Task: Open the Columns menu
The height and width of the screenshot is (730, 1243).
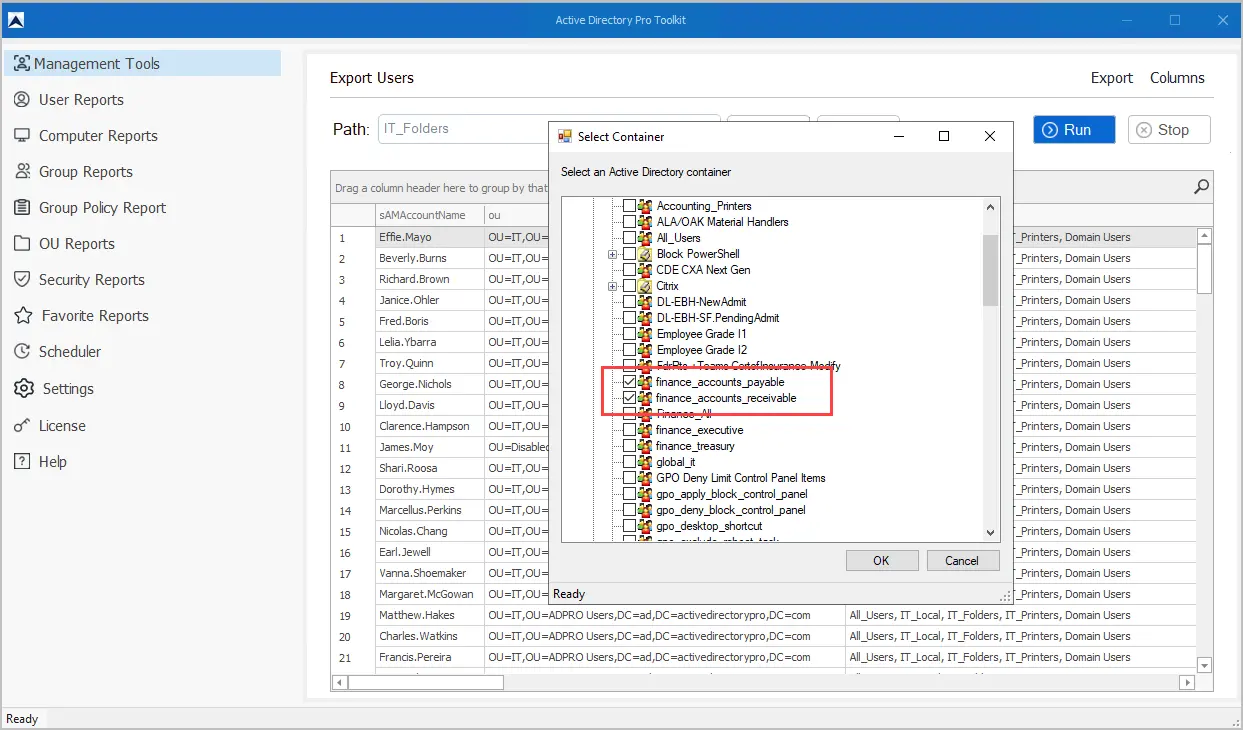Action: (1177, 78)
